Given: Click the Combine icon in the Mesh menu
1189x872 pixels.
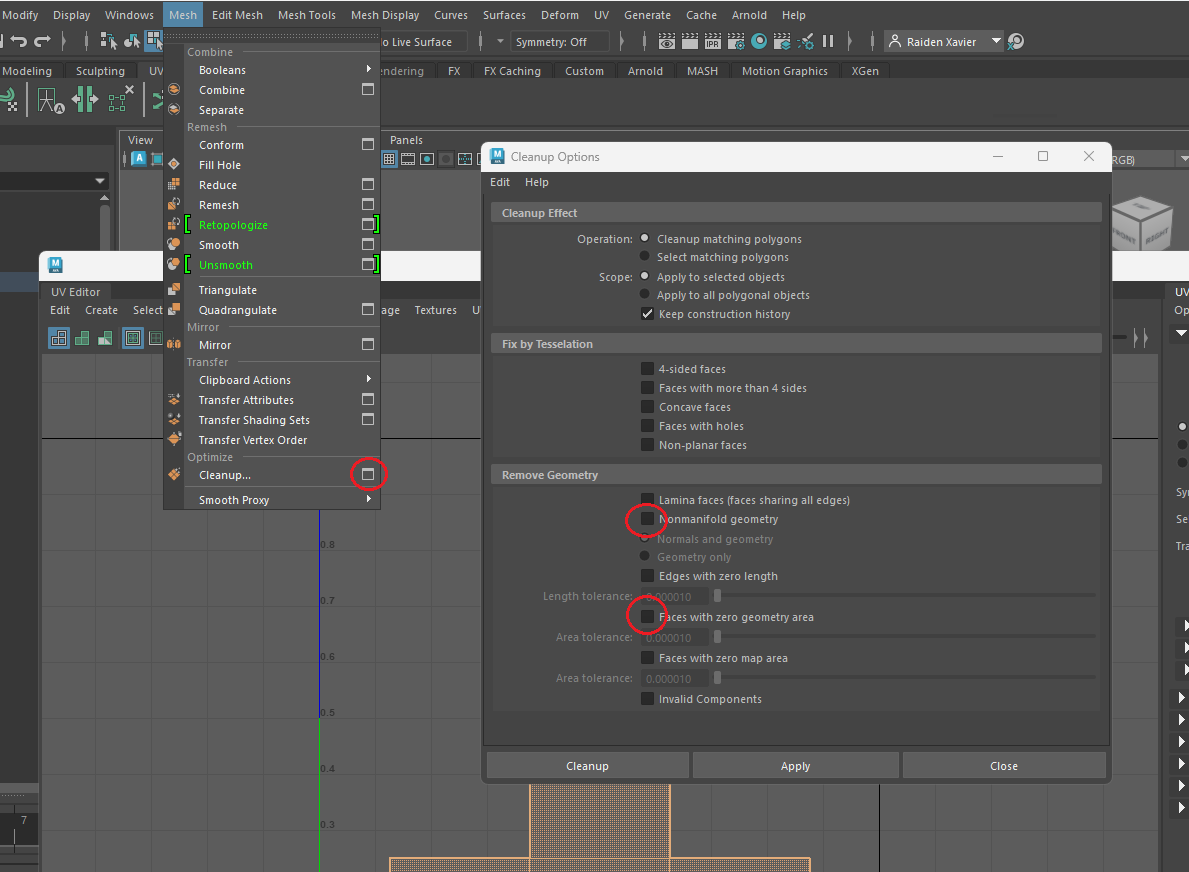Looking at the screenshot, I should point(174,89).
